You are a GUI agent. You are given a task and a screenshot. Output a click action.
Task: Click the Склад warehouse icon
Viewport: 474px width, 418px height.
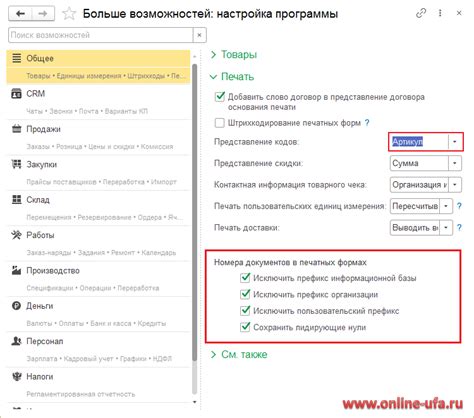click(x=16, y=199)
